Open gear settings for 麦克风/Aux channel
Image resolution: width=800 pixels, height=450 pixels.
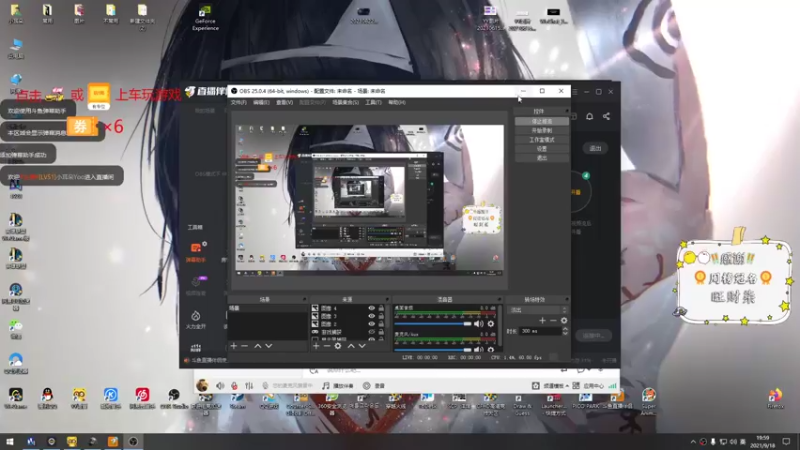pos(490,349)
